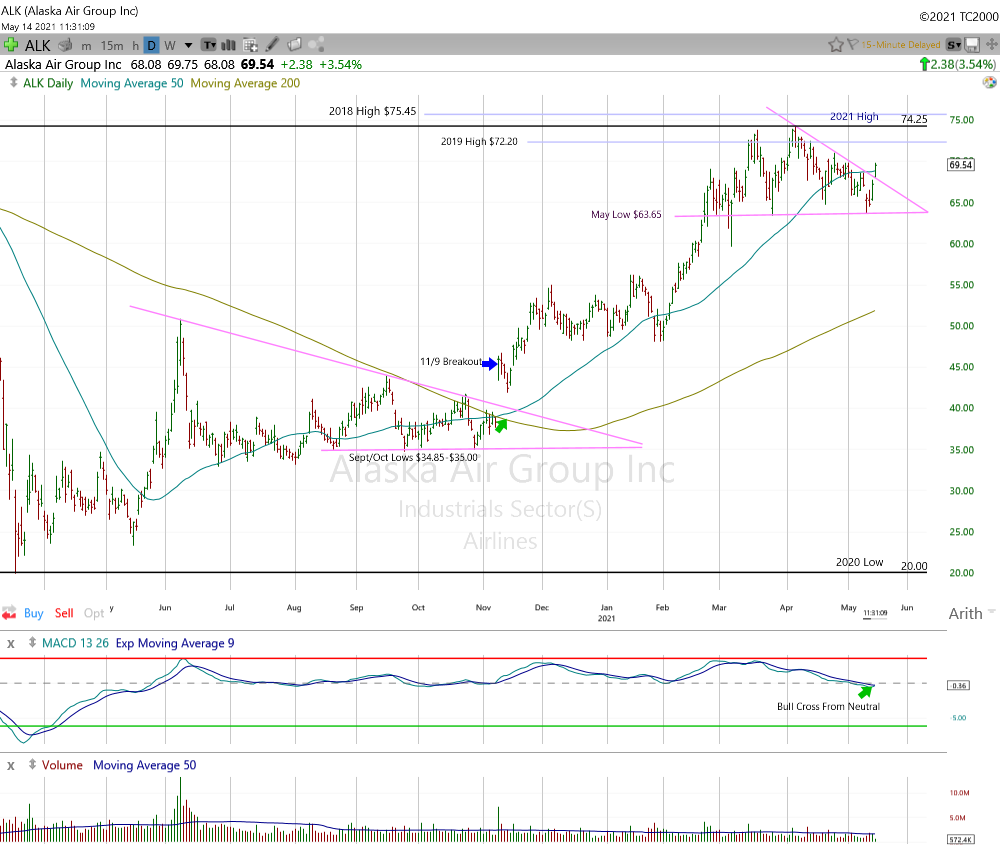Add ALK to favorites with star
This screenshot has width=1000, height=850.
pyautogui.click(x=835, y=45)
